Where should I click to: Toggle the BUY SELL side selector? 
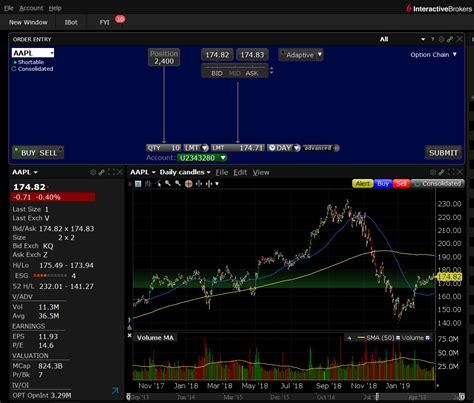point(38,152)
